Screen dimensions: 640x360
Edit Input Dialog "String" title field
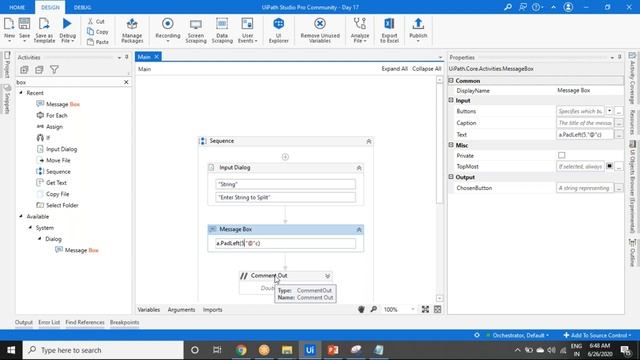285,184
